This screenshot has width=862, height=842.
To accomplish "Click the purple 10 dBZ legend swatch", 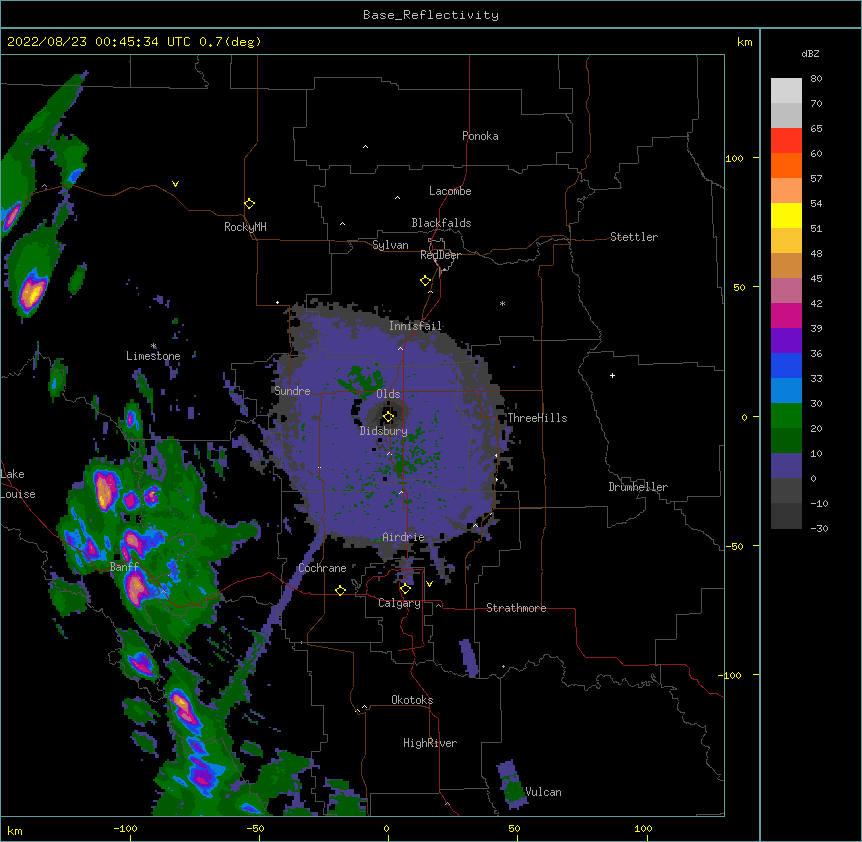I will [786, 466].
